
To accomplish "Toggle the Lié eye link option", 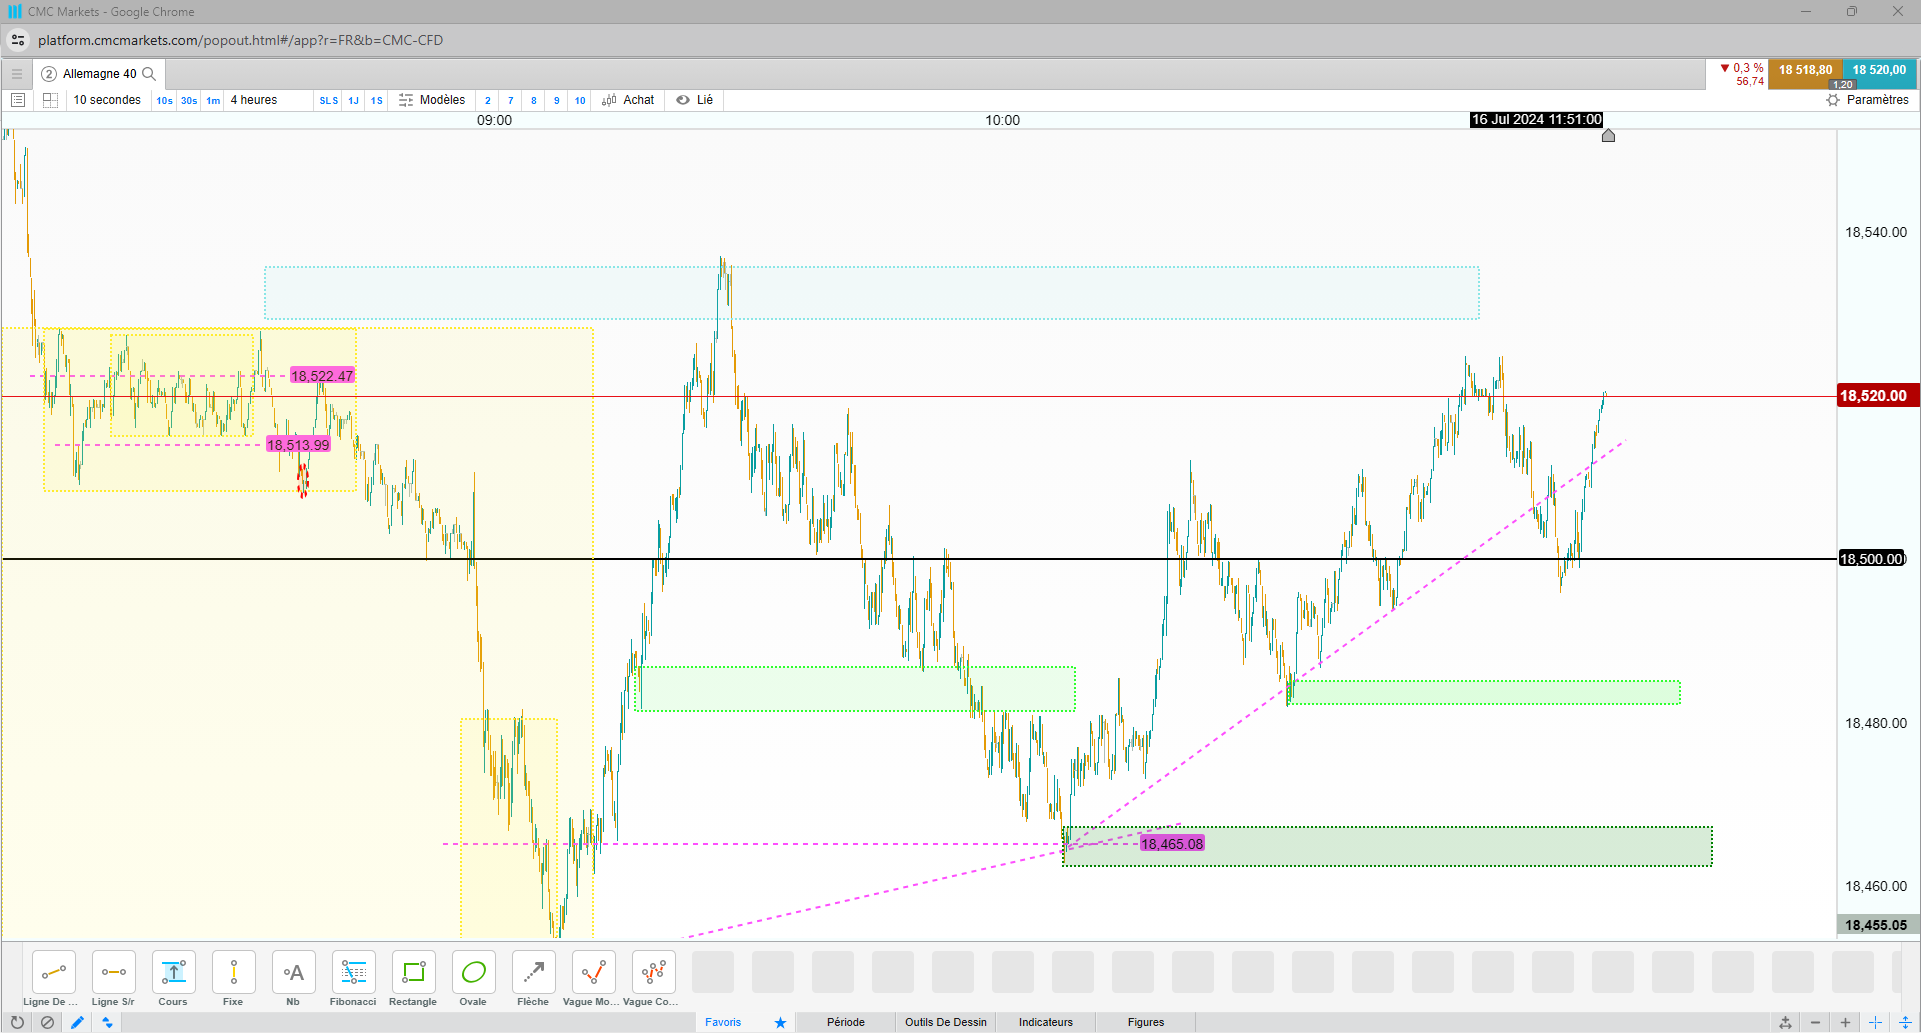I will pos(695,100).
